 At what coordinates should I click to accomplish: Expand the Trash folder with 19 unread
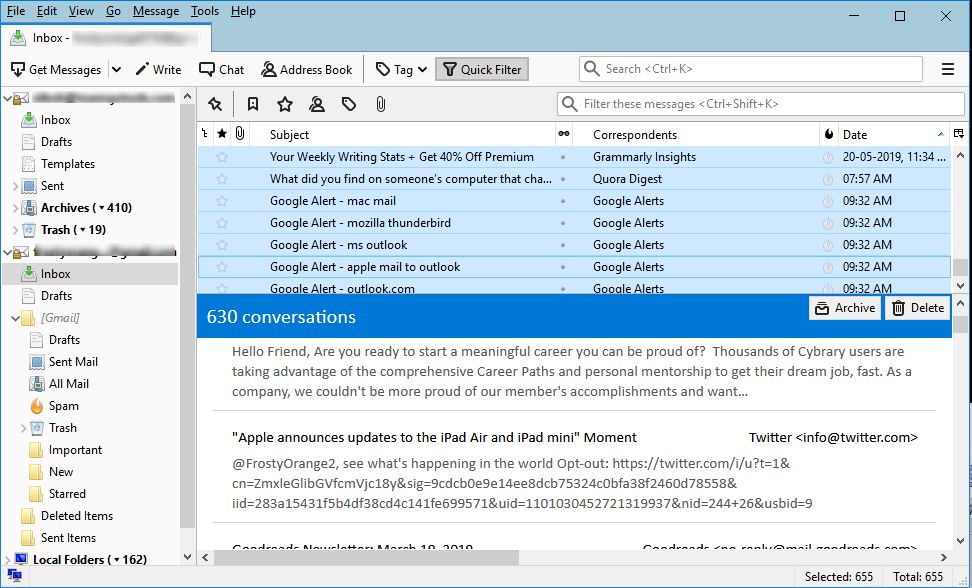(15, 230)
